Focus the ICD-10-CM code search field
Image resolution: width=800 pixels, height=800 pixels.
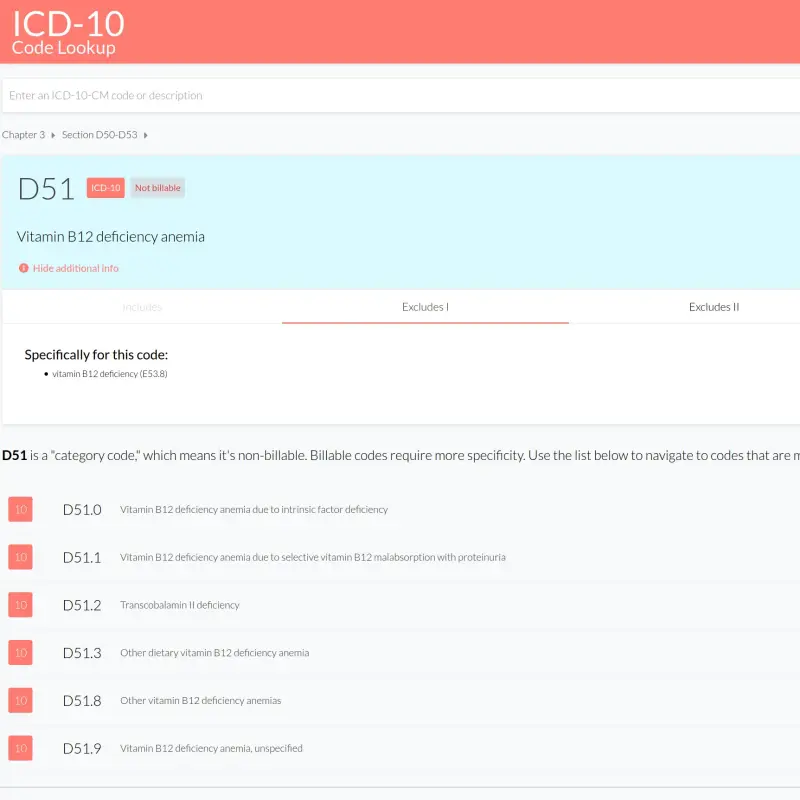pos(401,95)
